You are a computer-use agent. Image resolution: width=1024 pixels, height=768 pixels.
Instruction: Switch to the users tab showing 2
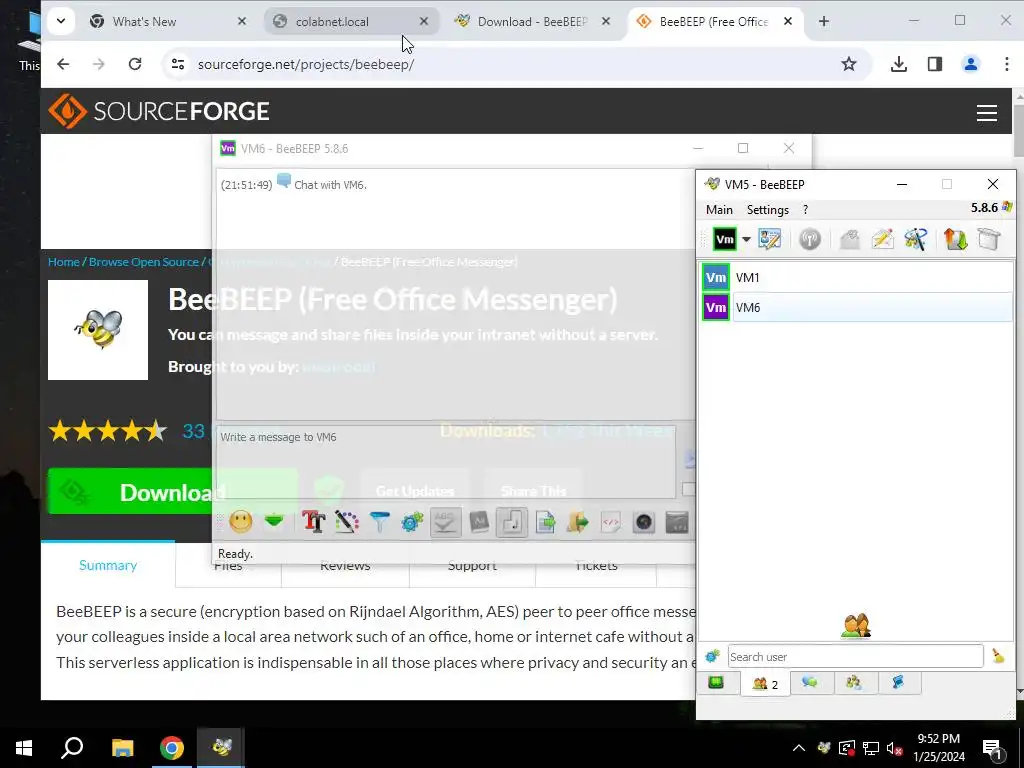[x=765, y=684]
